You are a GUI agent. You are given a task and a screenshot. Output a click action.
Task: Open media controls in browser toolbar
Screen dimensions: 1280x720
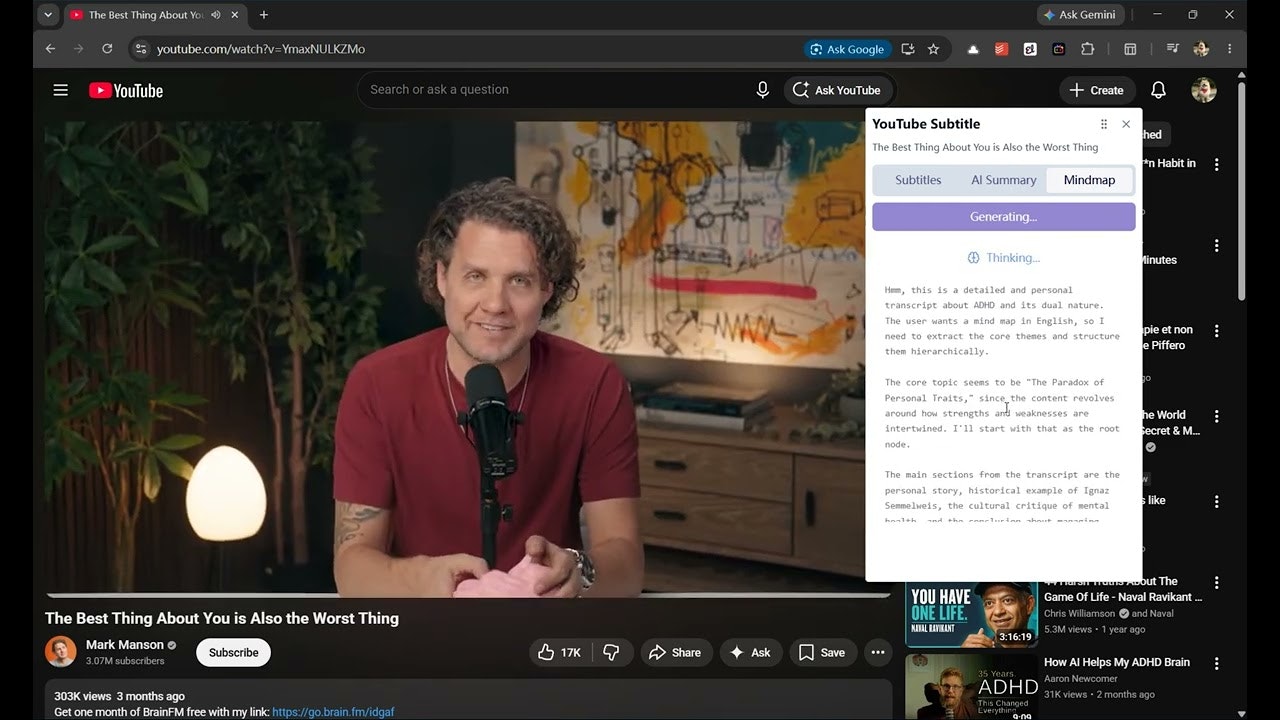pyautogui.click(x=1172, y=49)
